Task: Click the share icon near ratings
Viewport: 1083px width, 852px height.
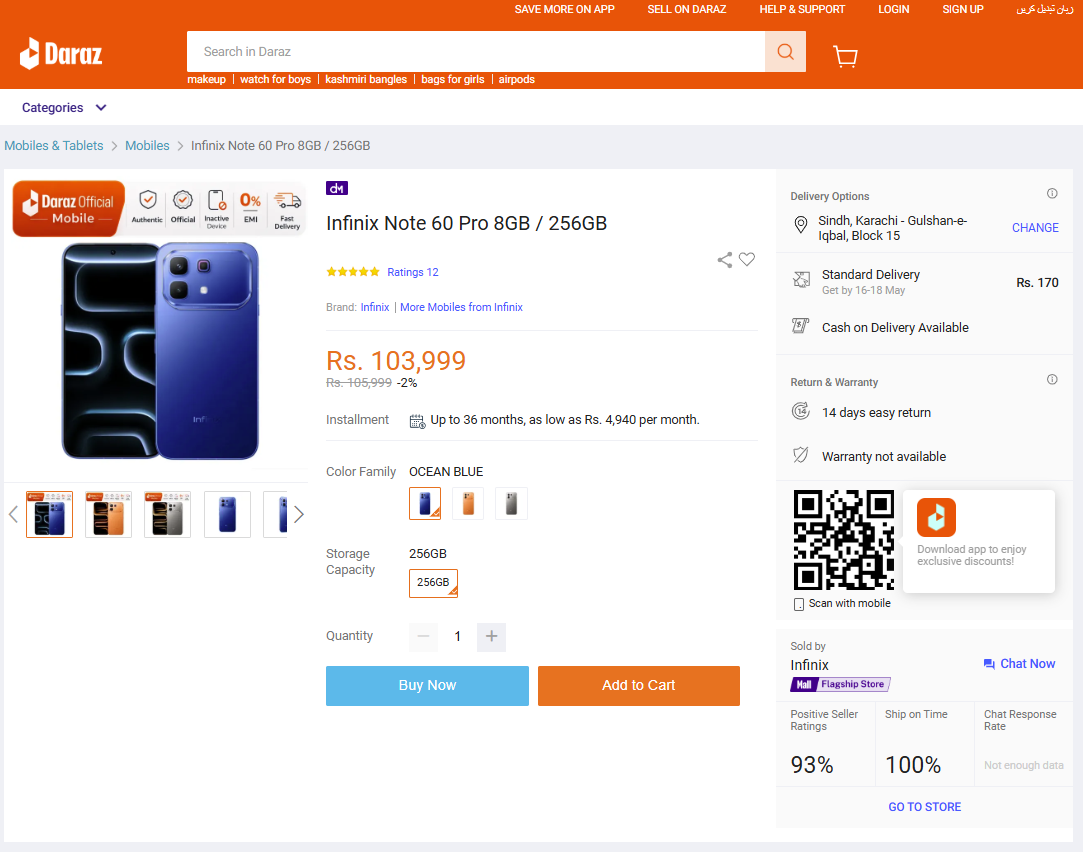Action: pos(725,260)
